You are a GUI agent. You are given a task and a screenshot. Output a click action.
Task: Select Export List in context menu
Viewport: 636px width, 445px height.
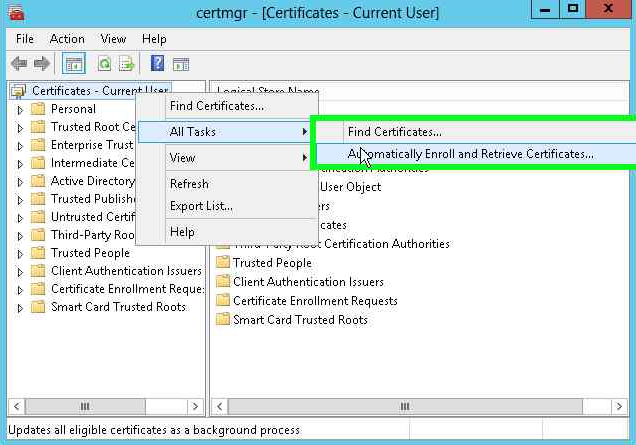point(227,206)
